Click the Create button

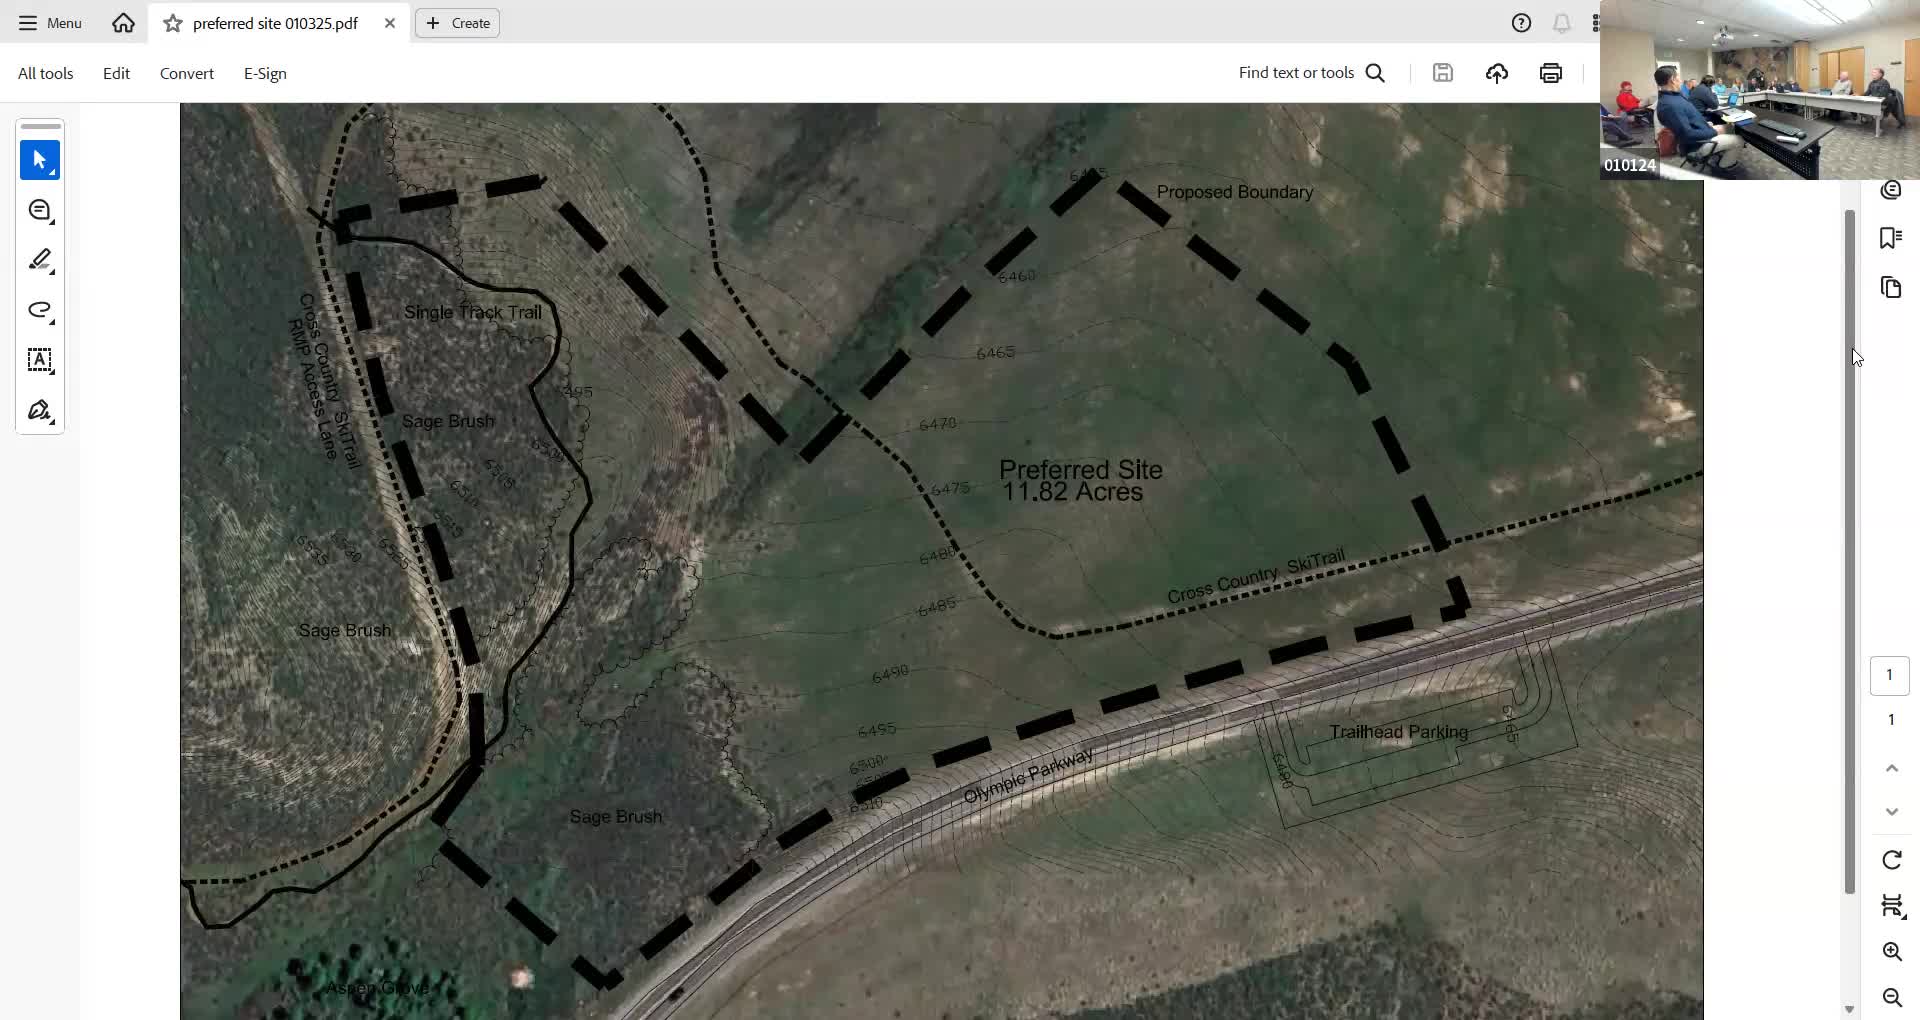(458, 23)
